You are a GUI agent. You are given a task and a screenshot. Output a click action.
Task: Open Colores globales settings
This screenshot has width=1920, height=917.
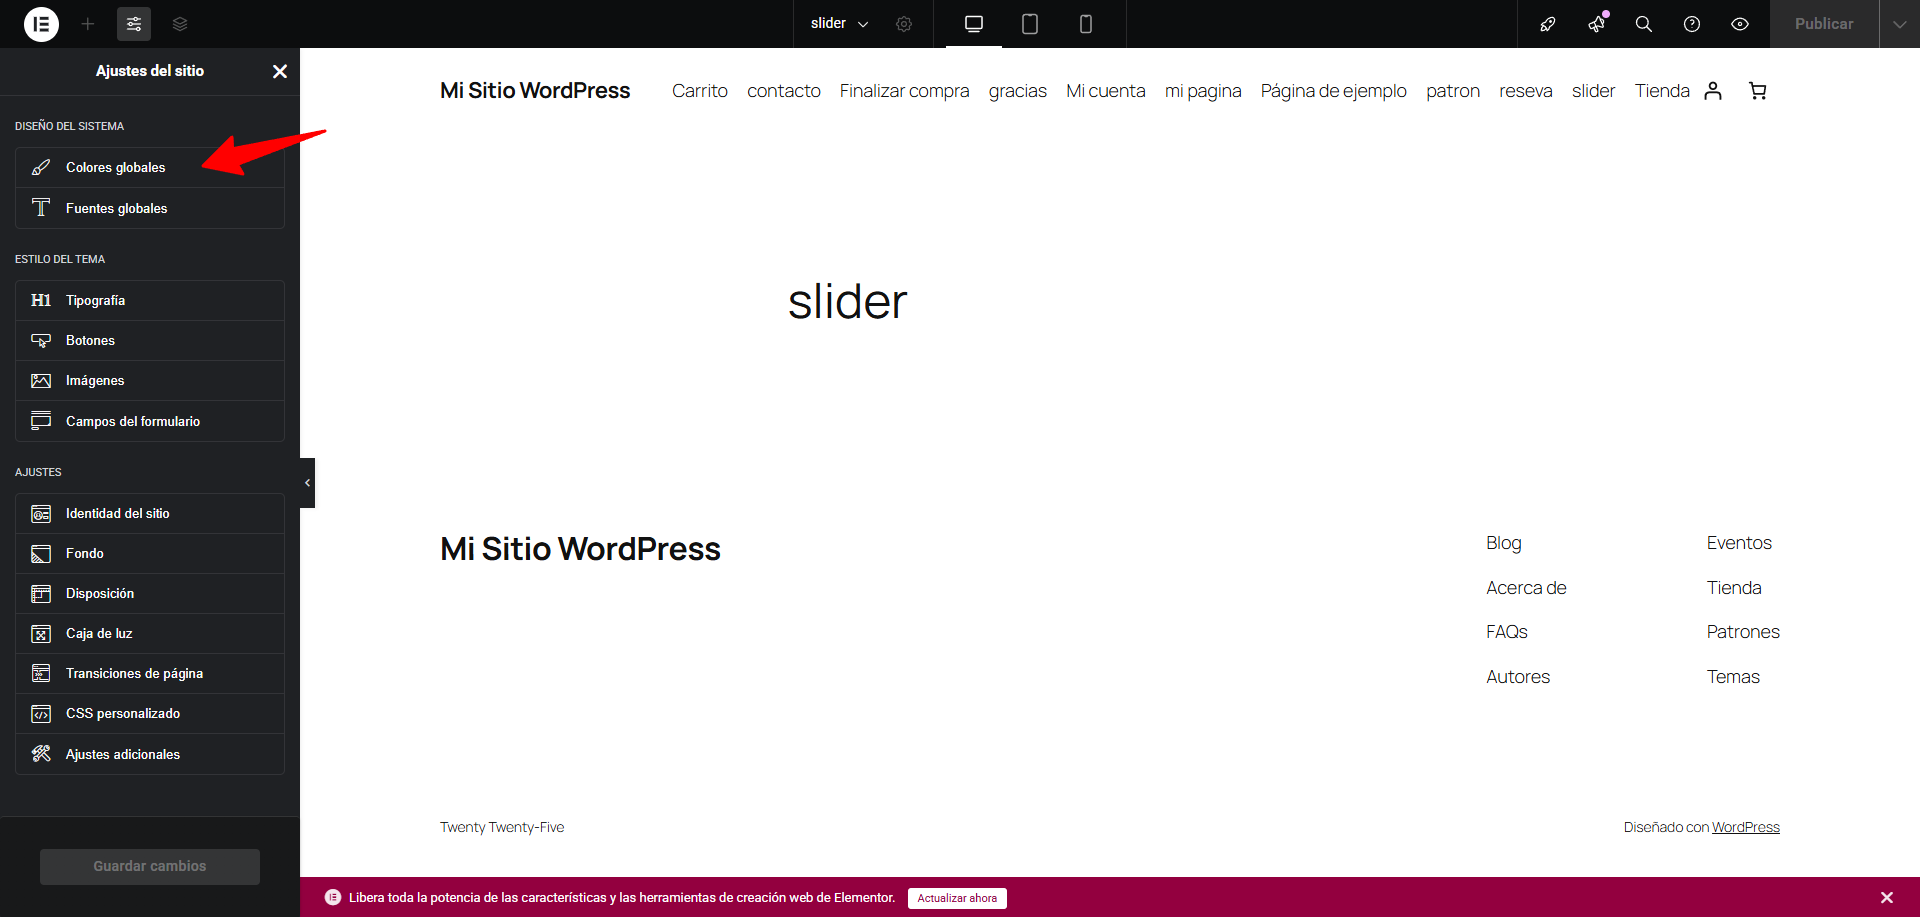(x=150, y=167)
